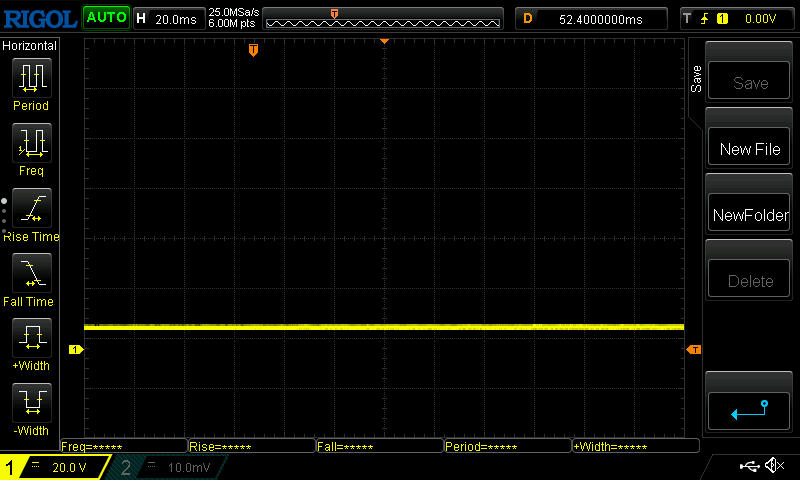
Task: Click the channel 1 ground level marker
Action: (76, 349)
